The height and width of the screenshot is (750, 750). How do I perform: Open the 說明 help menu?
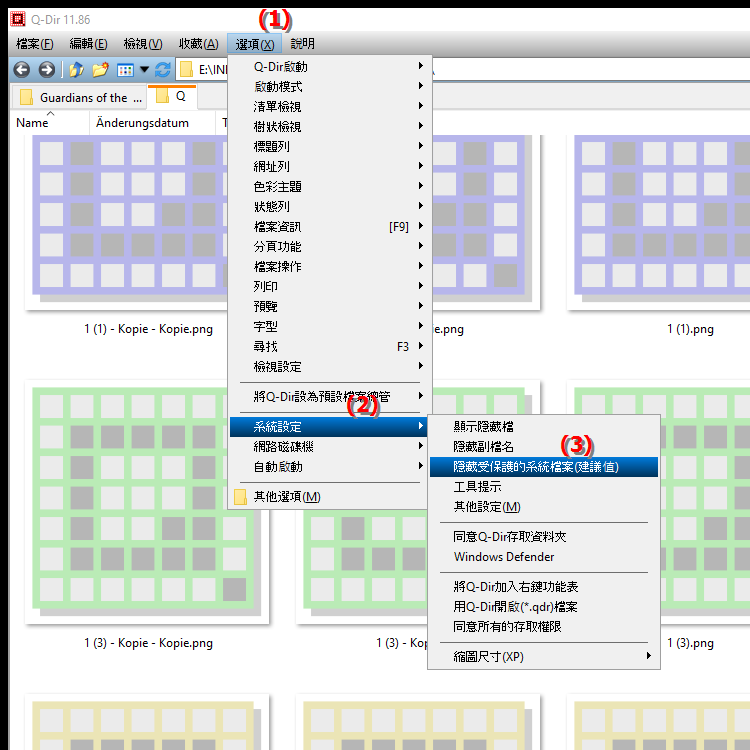tap(303, 44)
